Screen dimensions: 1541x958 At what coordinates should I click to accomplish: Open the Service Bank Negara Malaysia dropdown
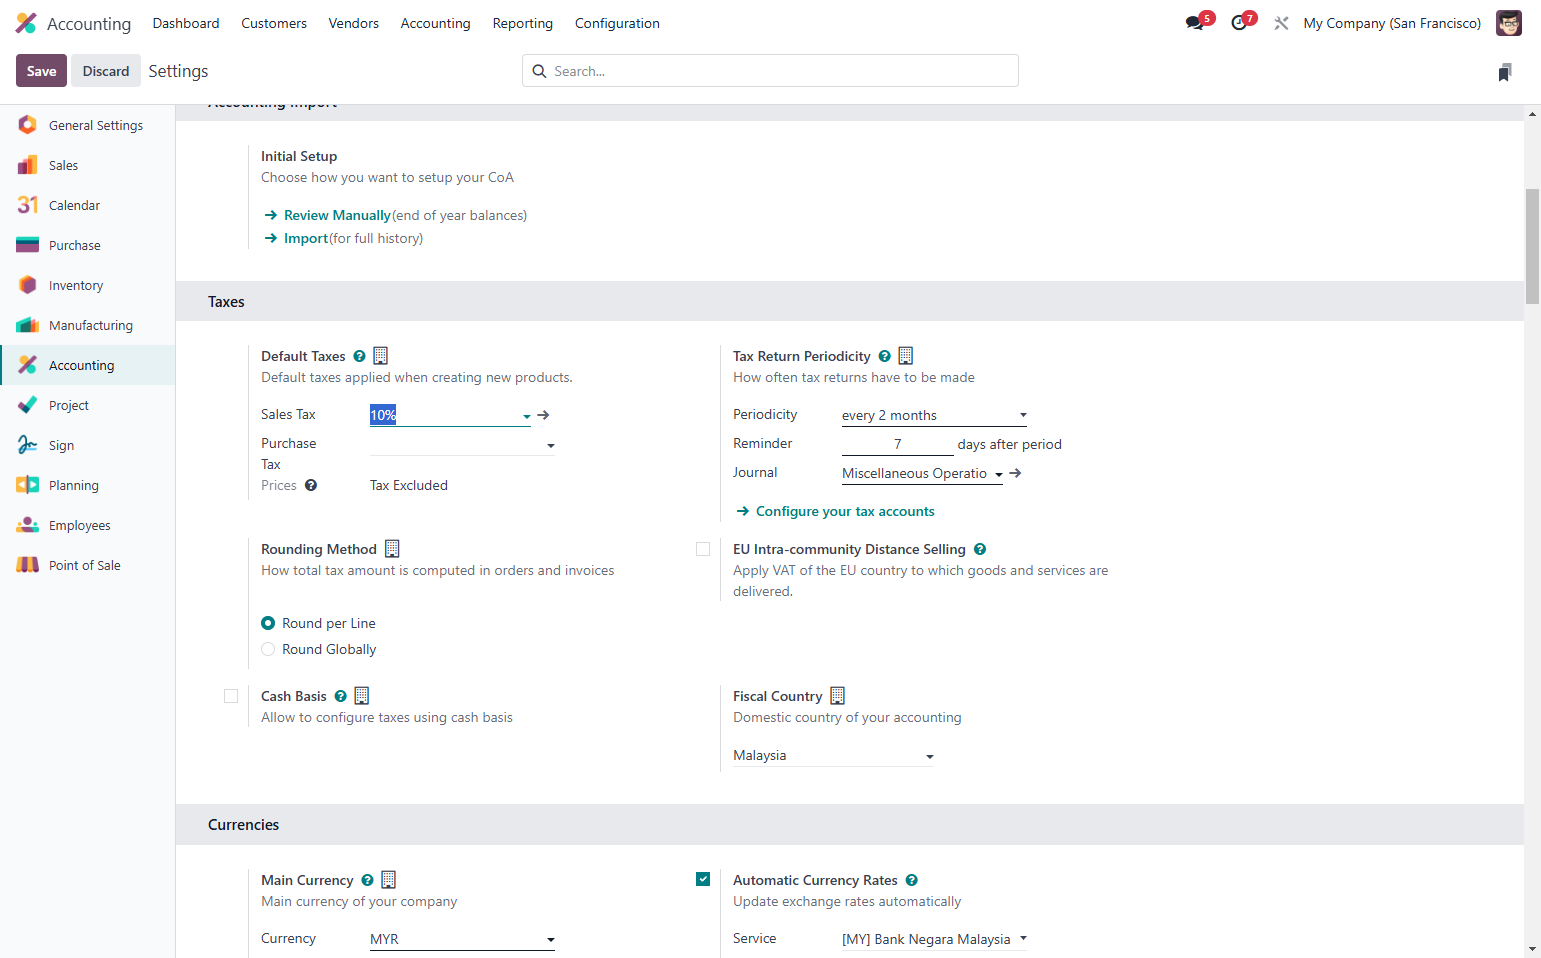934,939
